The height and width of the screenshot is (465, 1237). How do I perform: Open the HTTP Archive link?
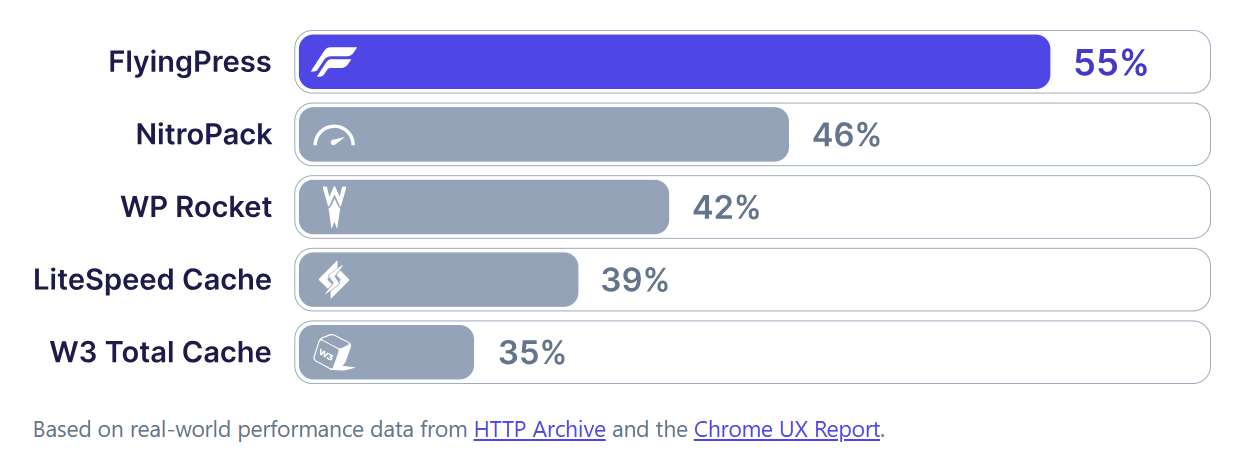(540, 430)
